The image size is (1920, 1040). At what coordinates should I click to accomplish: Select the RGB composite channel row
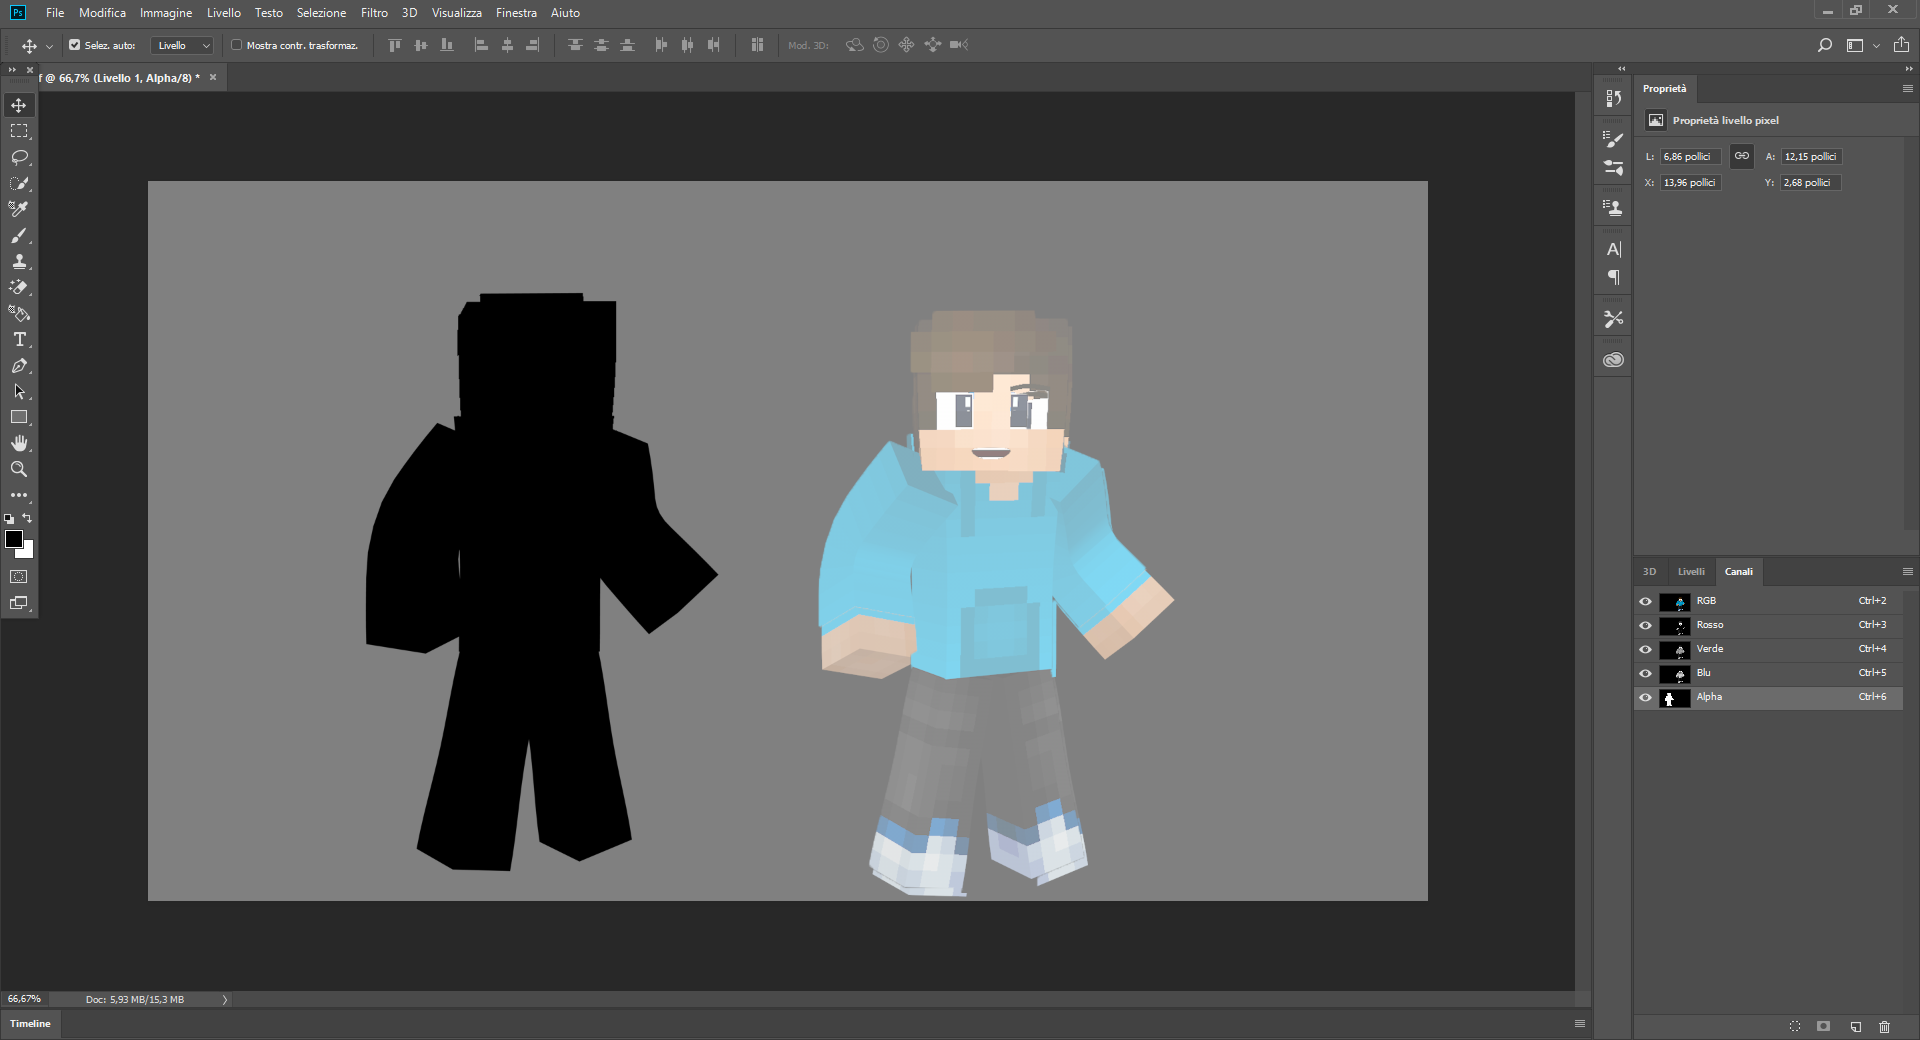[1768, 601]
